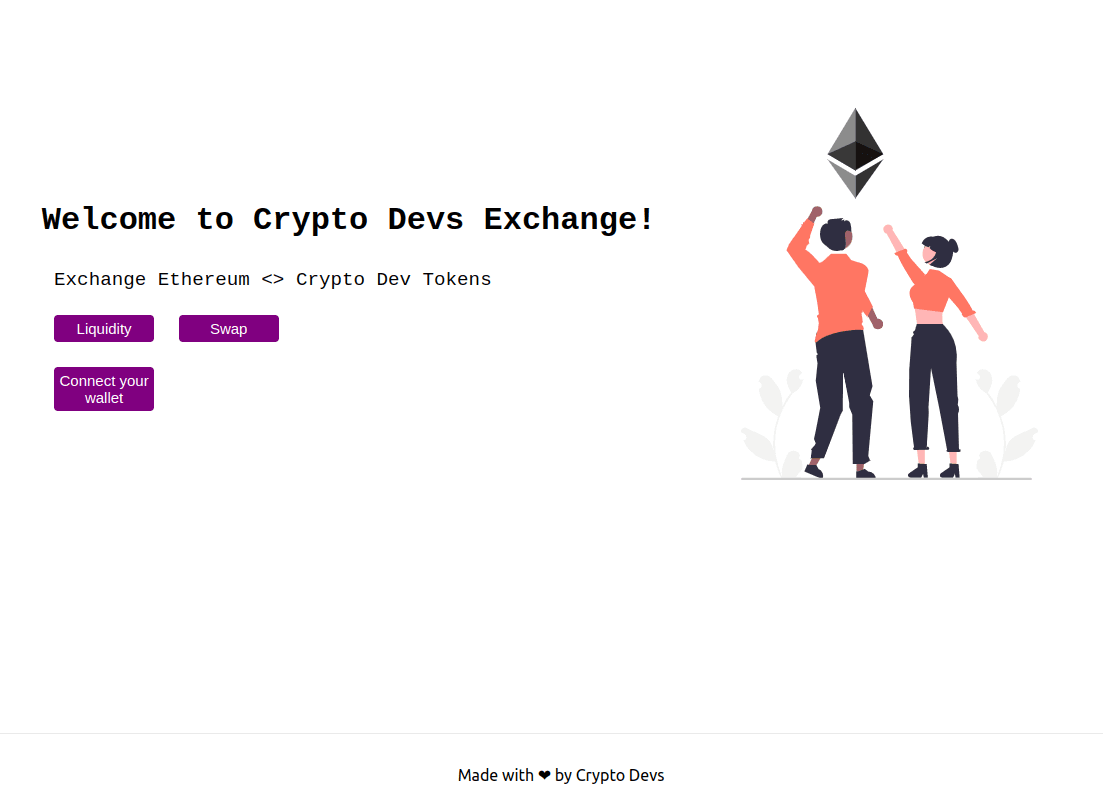Open the Liquidity tab
This screenshot has width=1103, height=801.
pos(104,328)
